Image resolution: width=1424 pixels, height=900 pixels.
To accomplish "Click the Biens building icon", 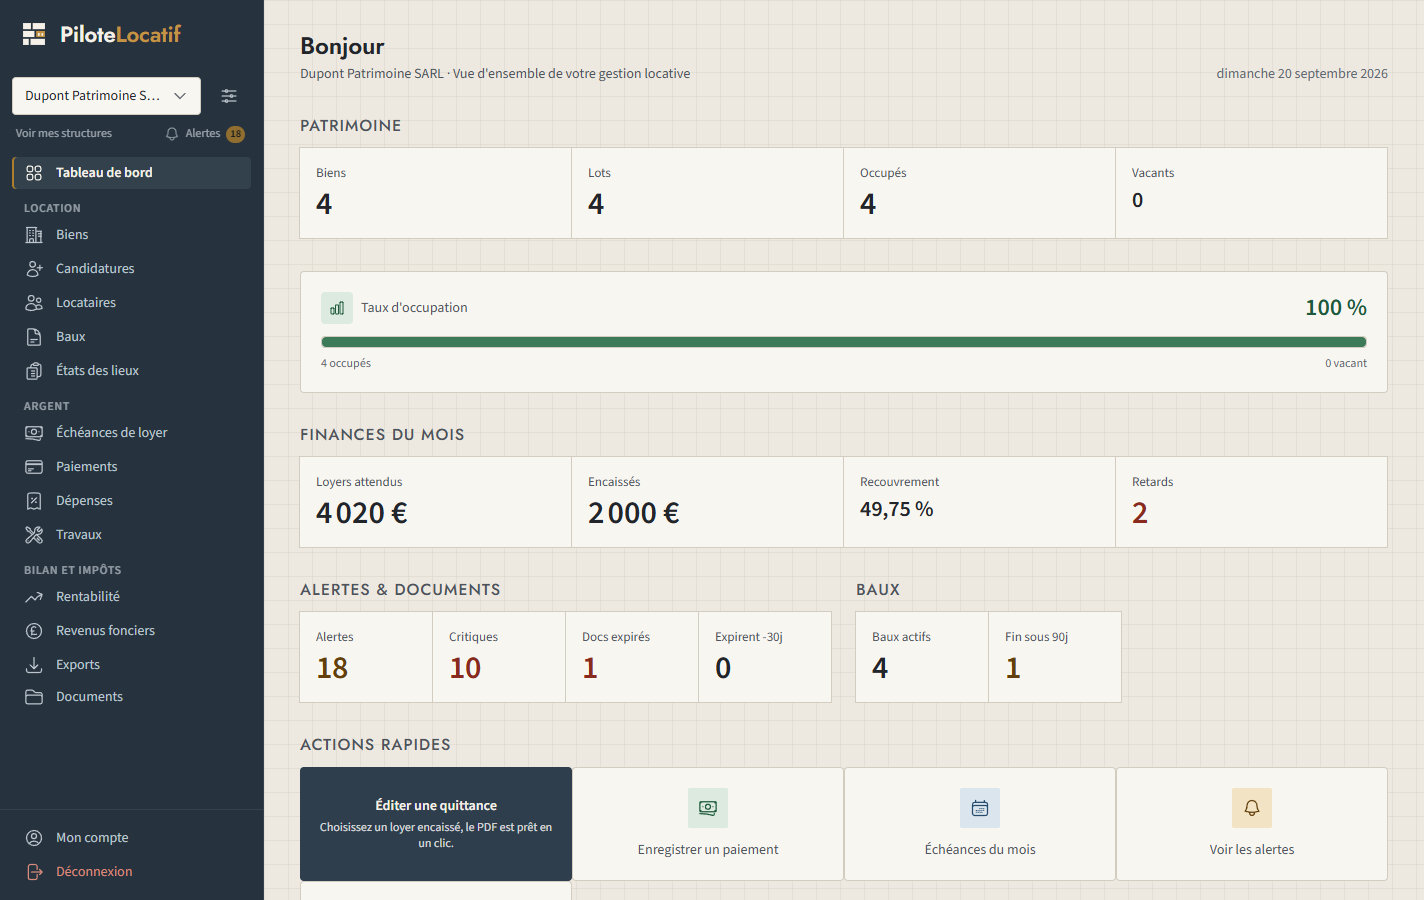I will 34,235.
